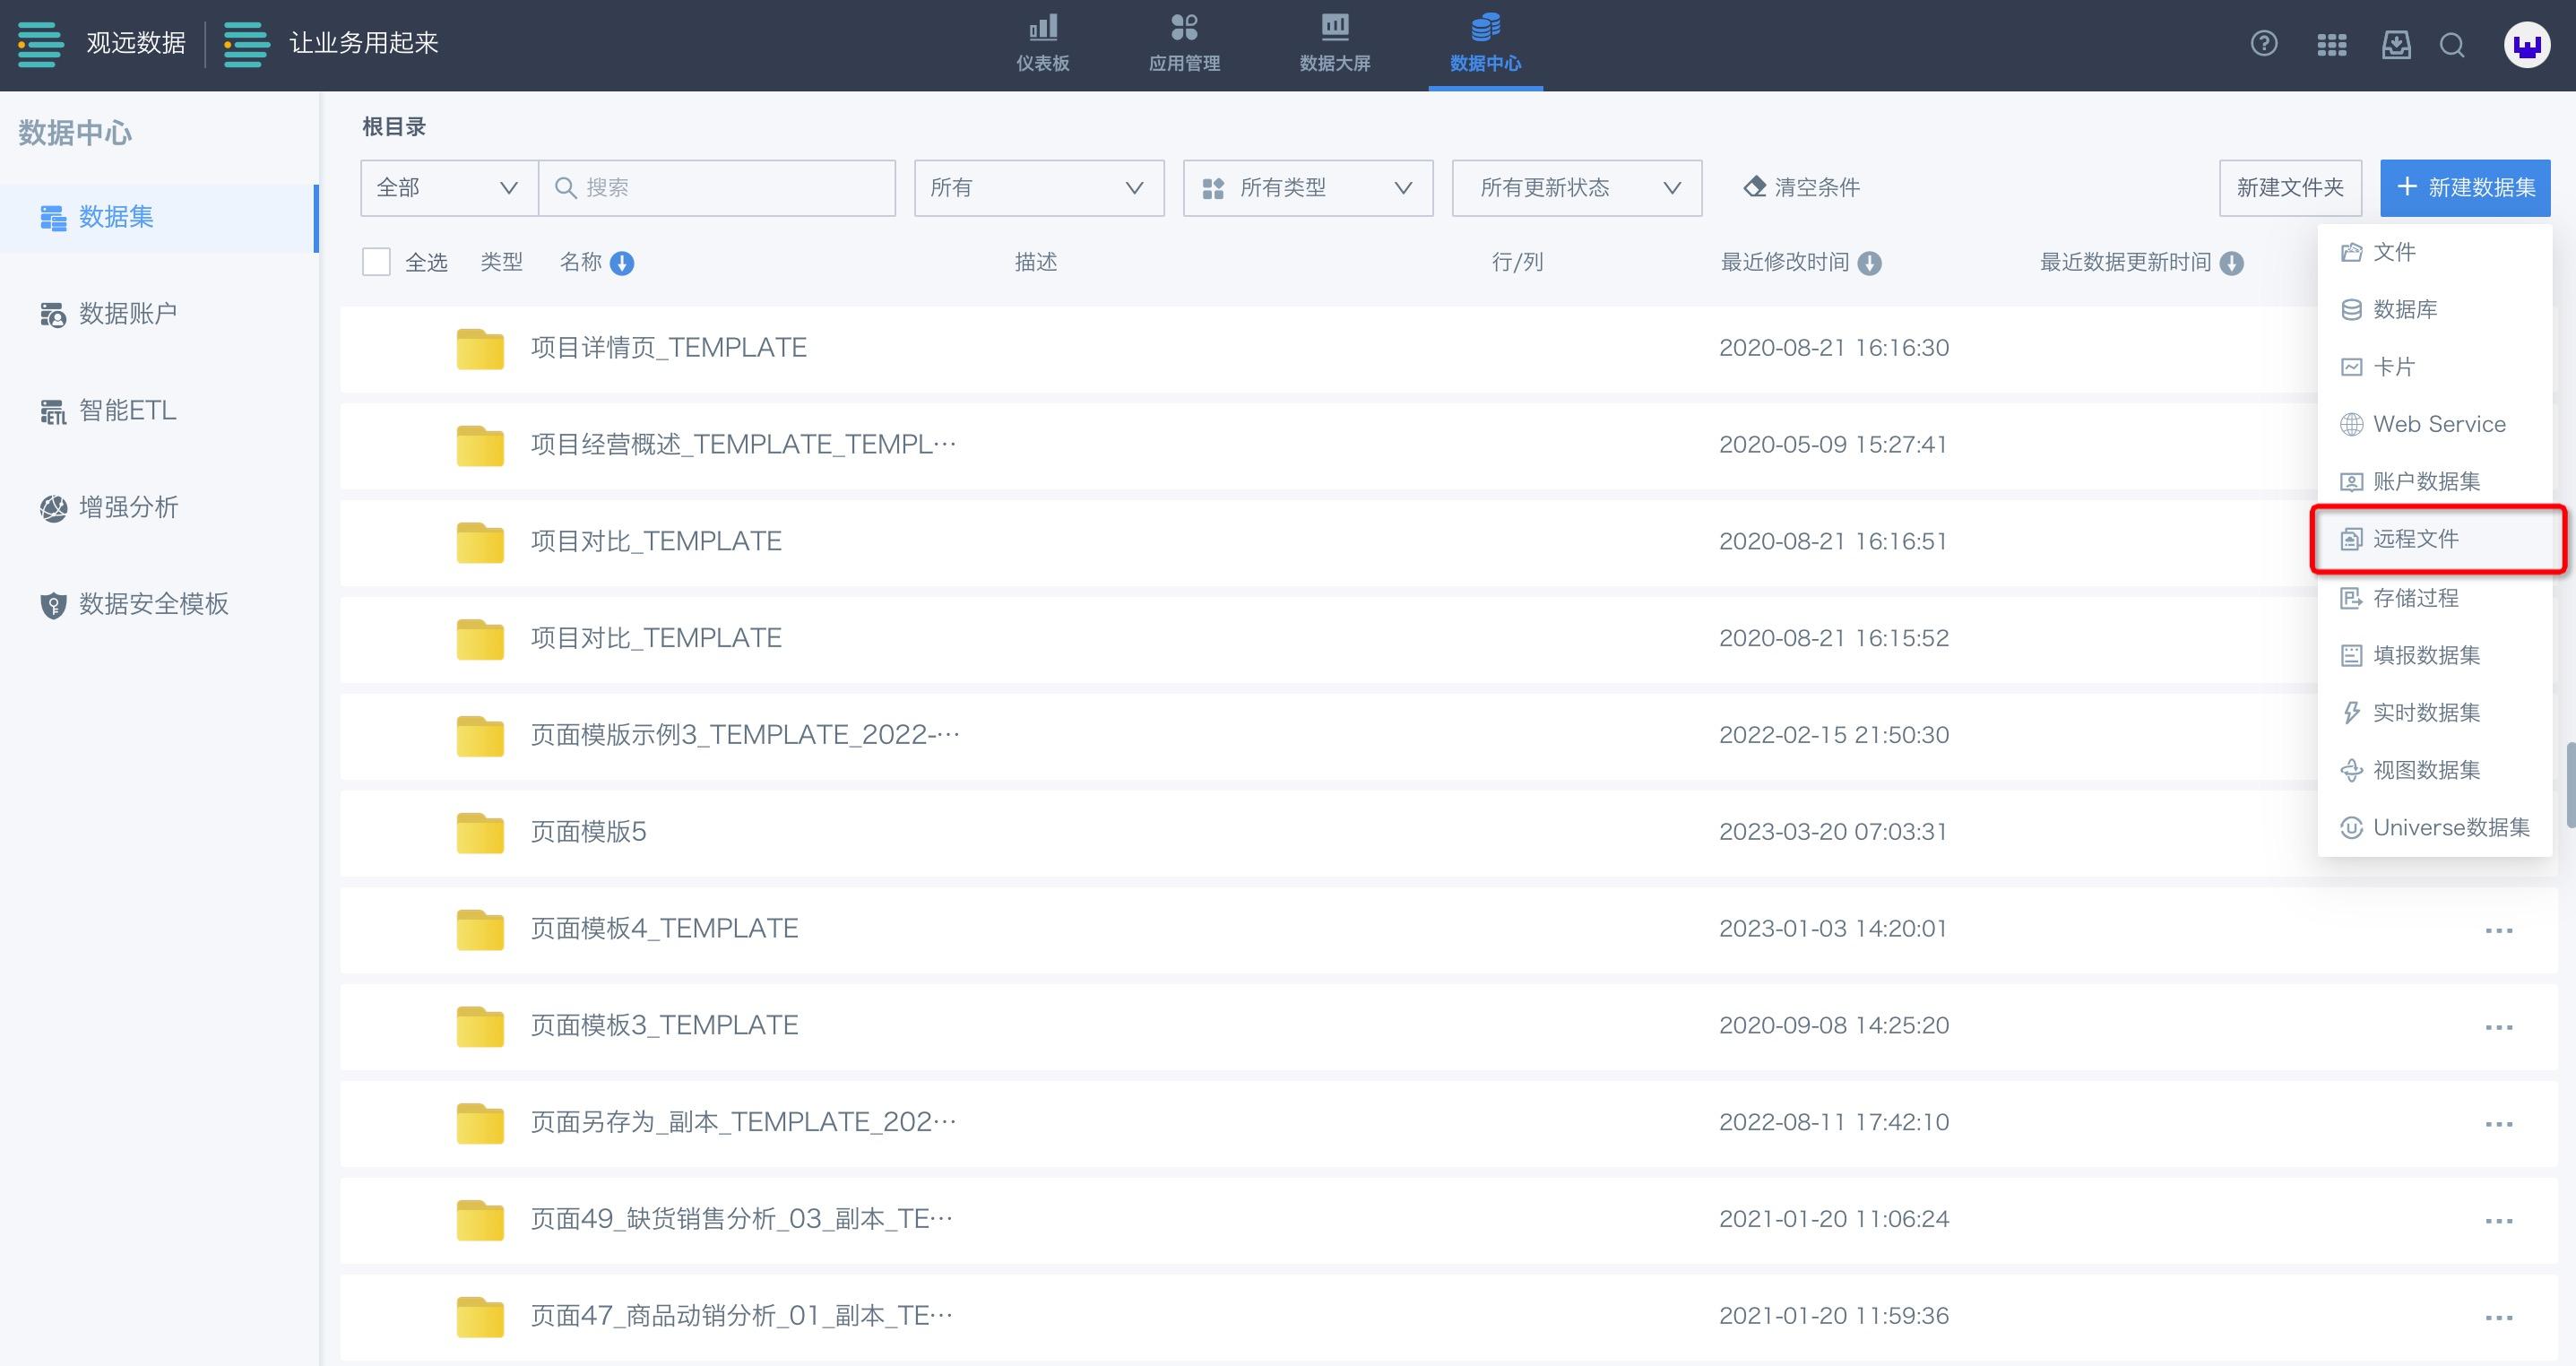Open the 所有类型 dropdown
The height and width of the screenshot is (1366, 2576).
(x=1307, y=188)
